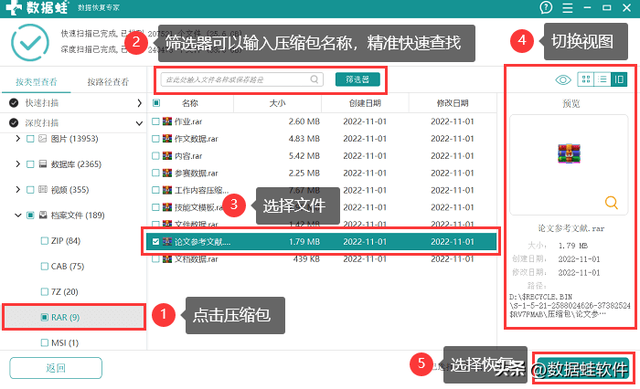Collapse the 深度扫描 section arrow

pos(139,123)
